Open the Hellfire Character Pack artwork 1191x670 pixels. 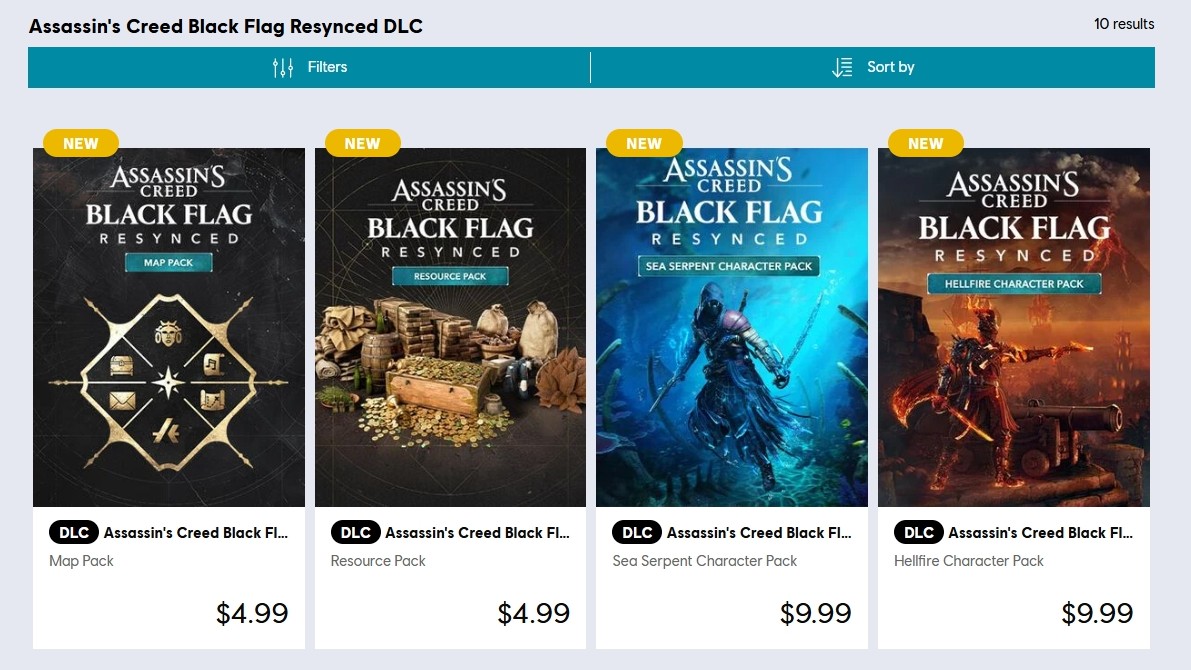click(x=1014, y=327)
